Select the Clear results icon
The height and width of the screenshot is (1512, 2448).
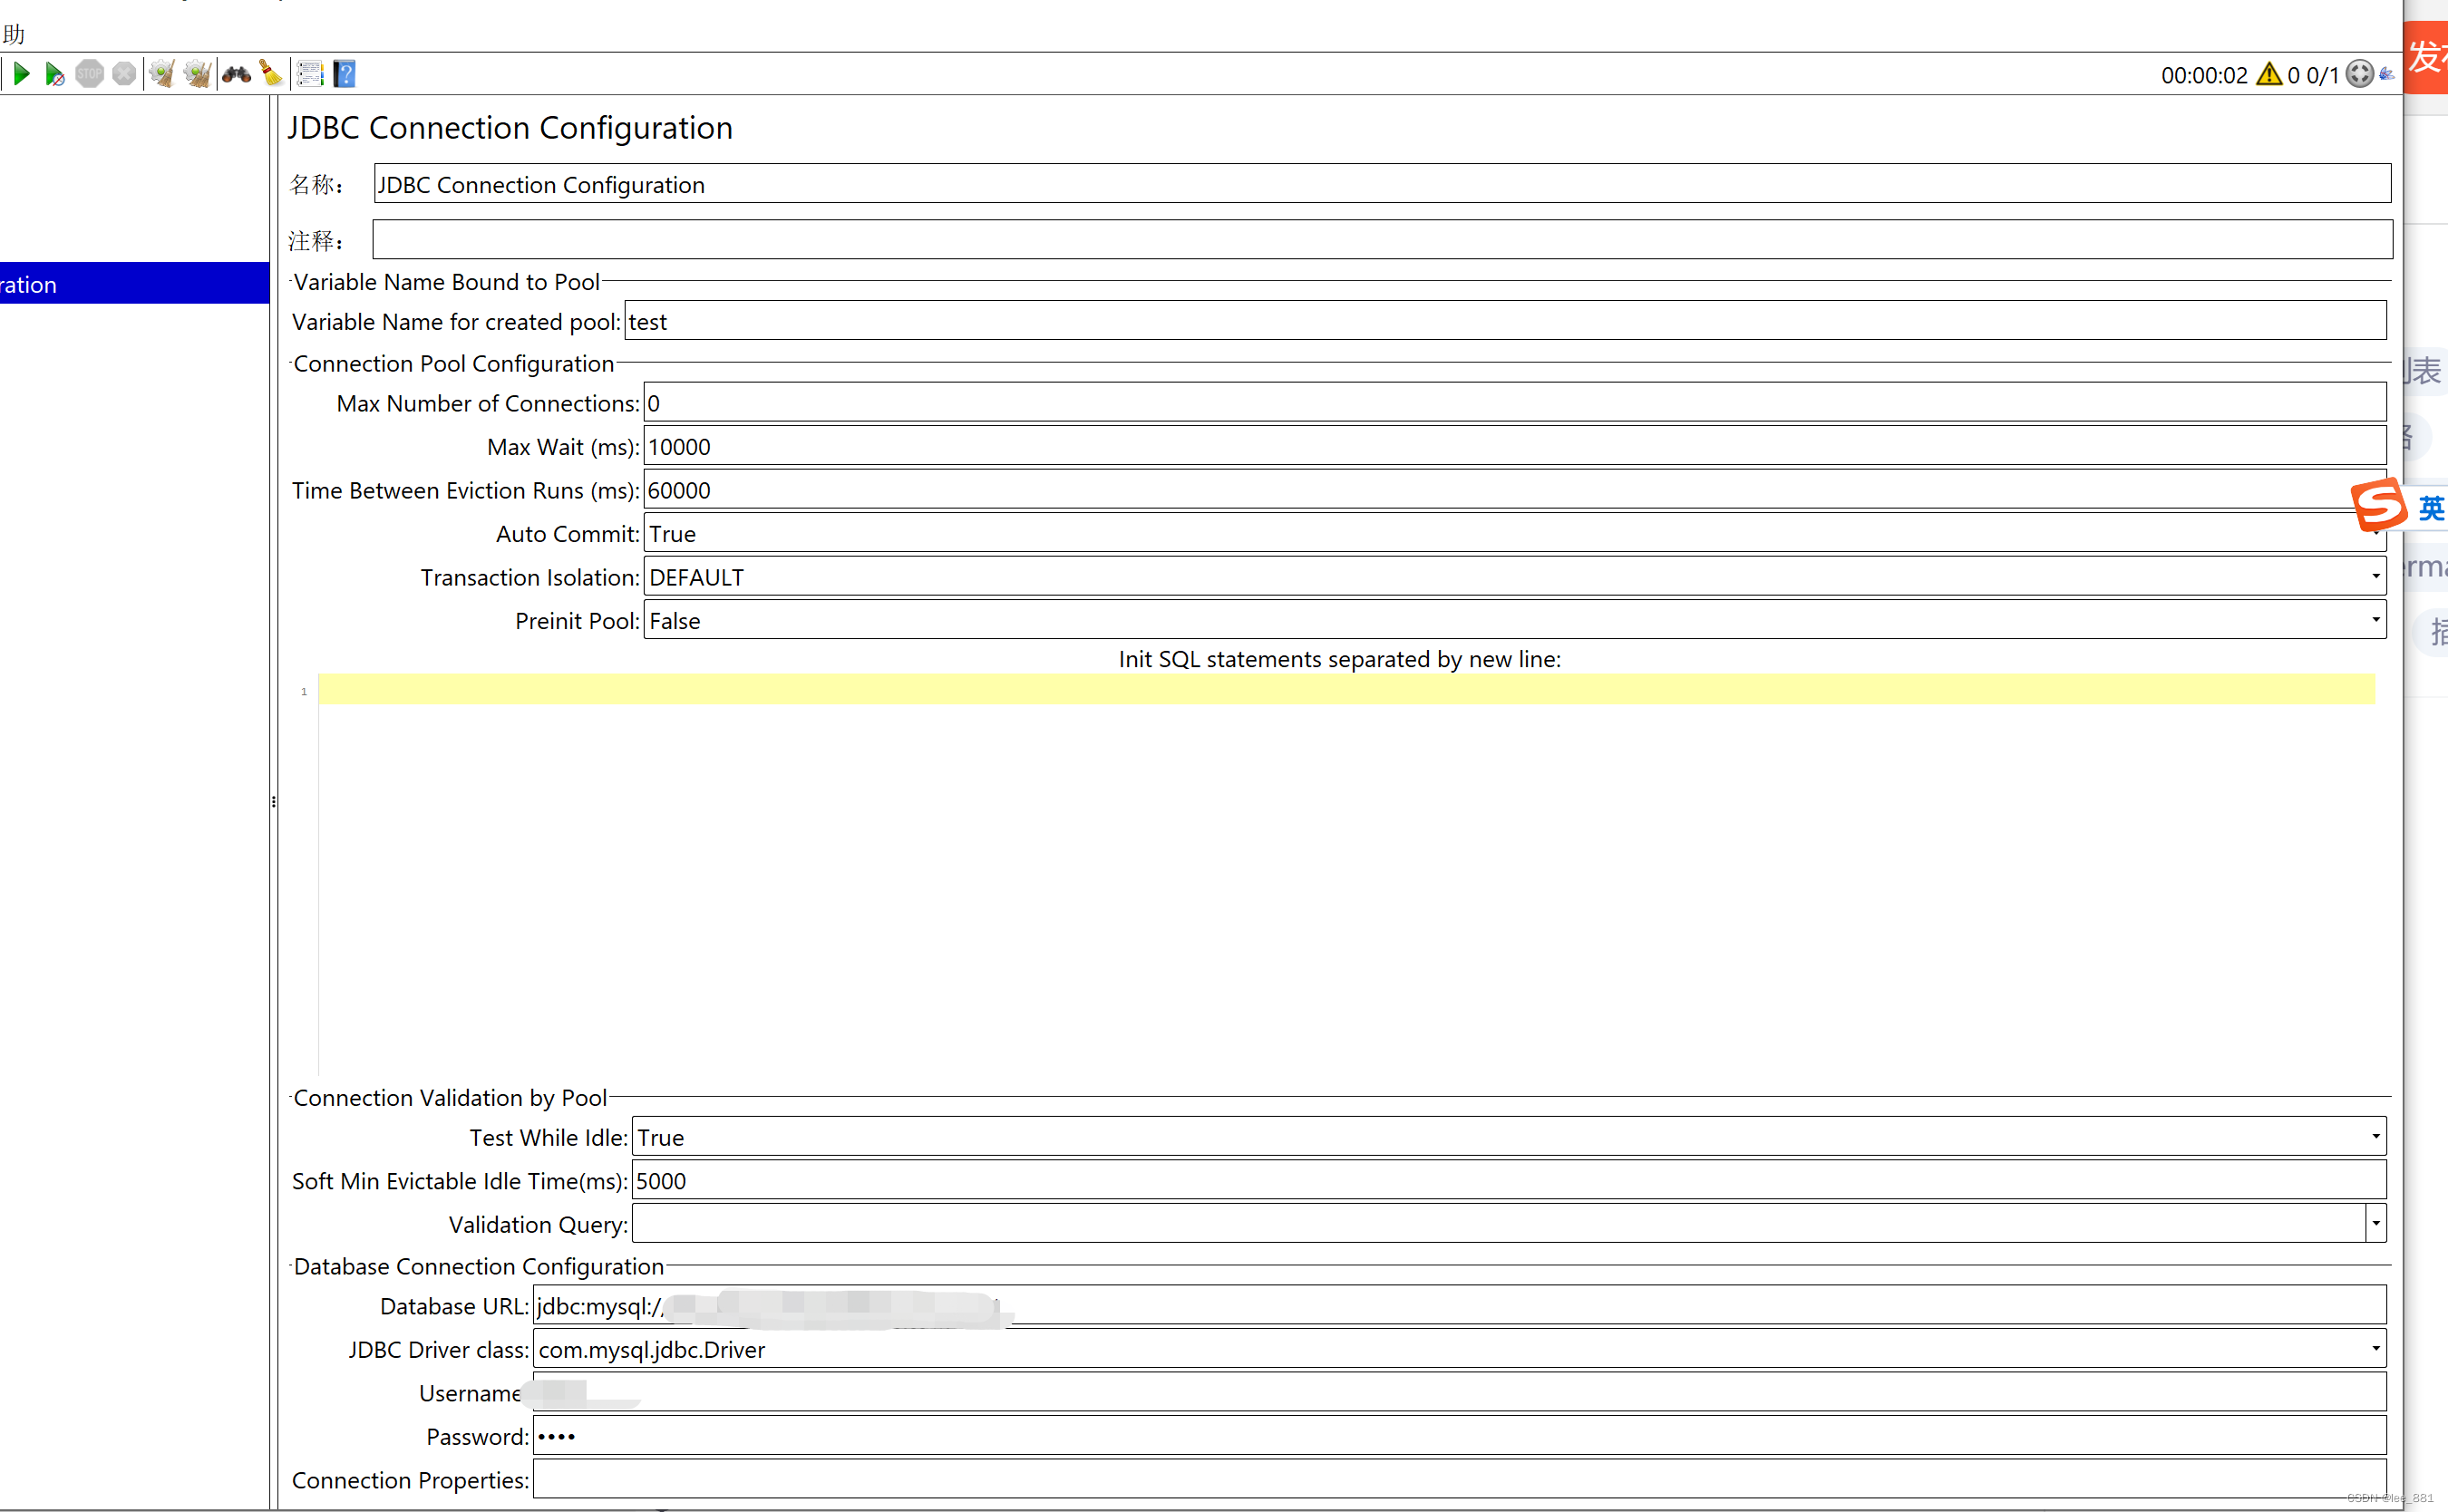(162, 73)
